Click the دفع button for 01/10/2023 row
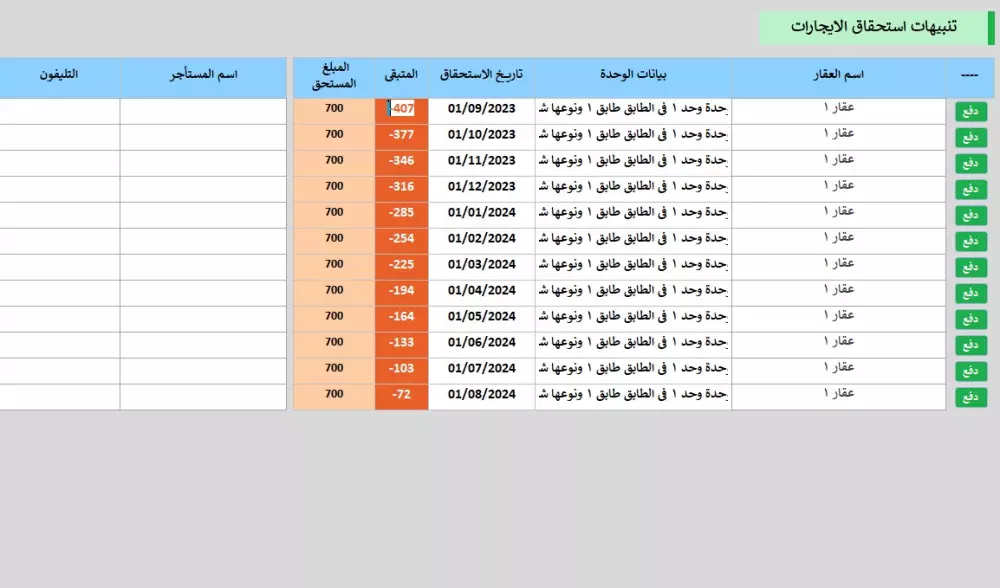The width and height of the screenshot is (1000, 588). coord(970,136)
